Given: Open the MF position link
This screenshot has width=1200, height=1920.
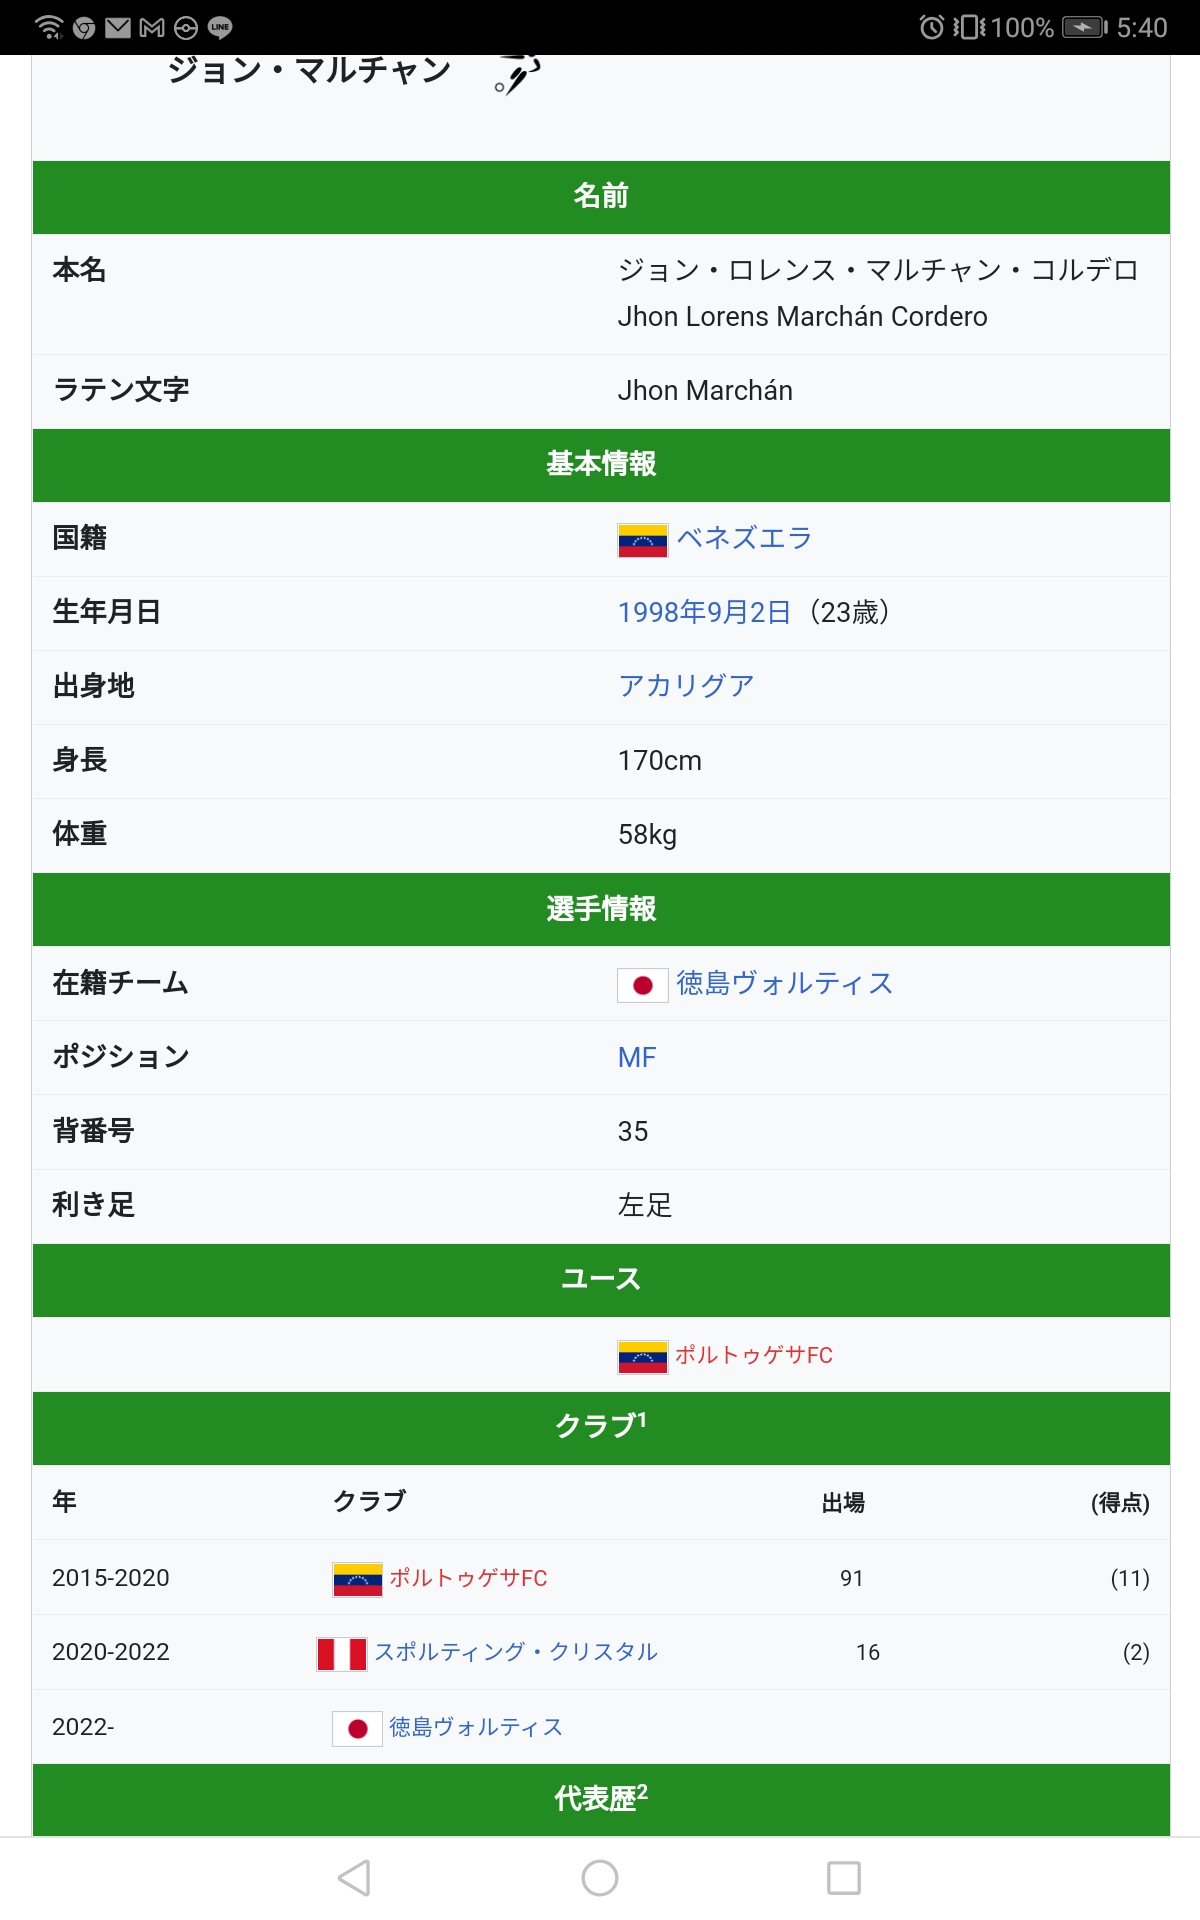Looking at the screenshot, I should coord(637,1057).
